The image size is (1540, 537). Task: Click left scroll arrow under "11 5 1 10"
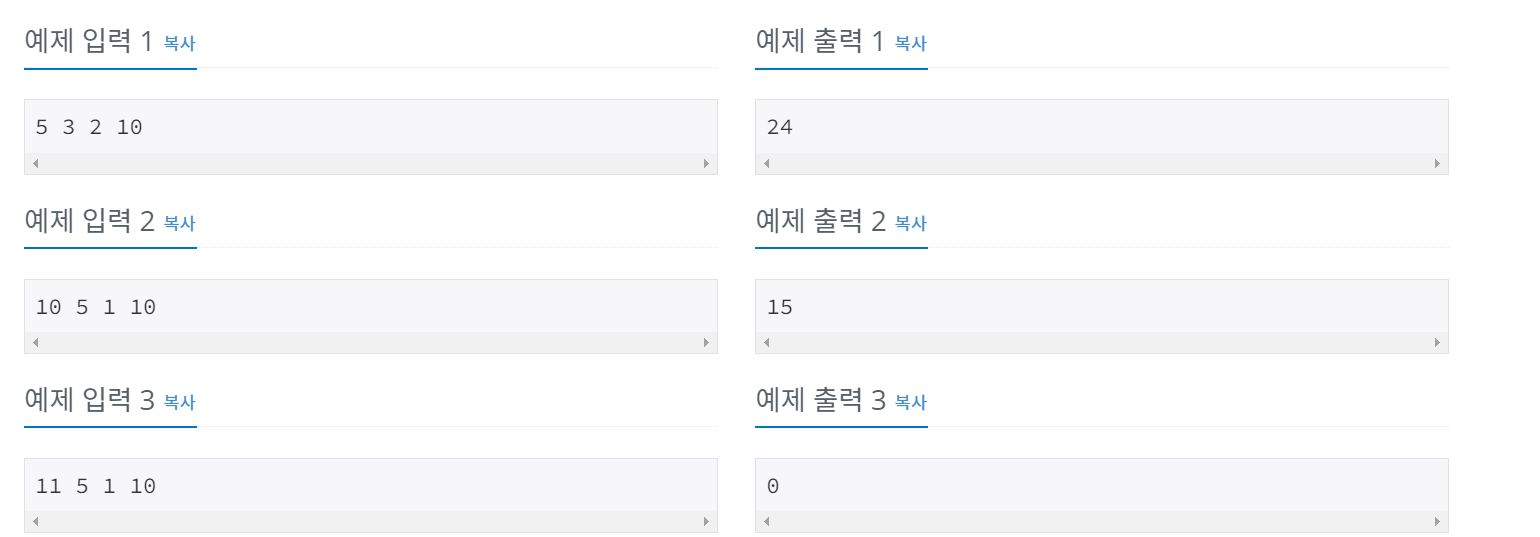36,522
